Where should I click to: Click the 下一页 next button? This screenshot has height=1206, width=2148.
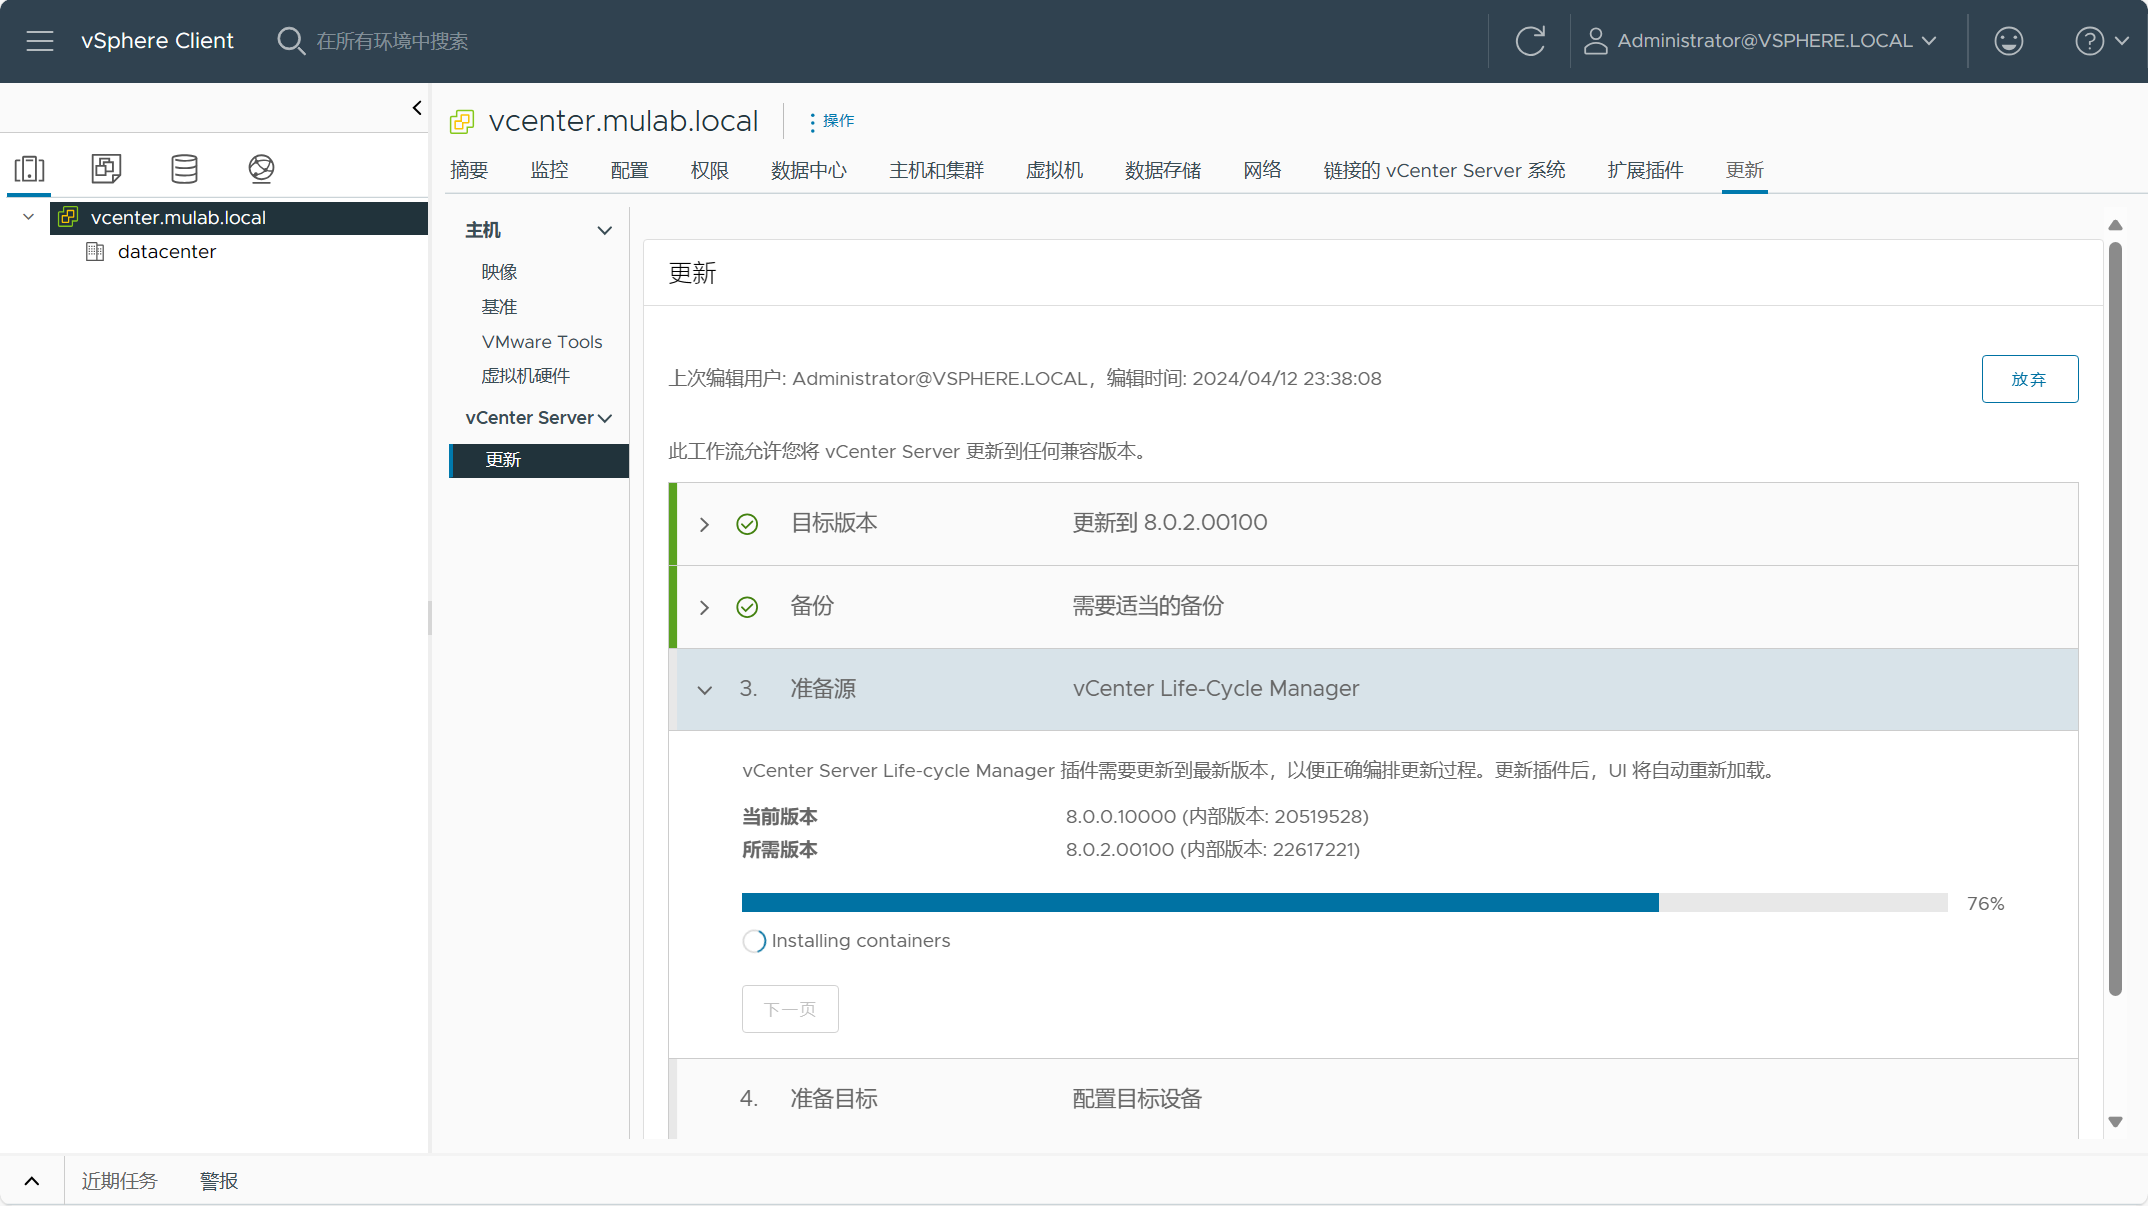point(790,1009)
